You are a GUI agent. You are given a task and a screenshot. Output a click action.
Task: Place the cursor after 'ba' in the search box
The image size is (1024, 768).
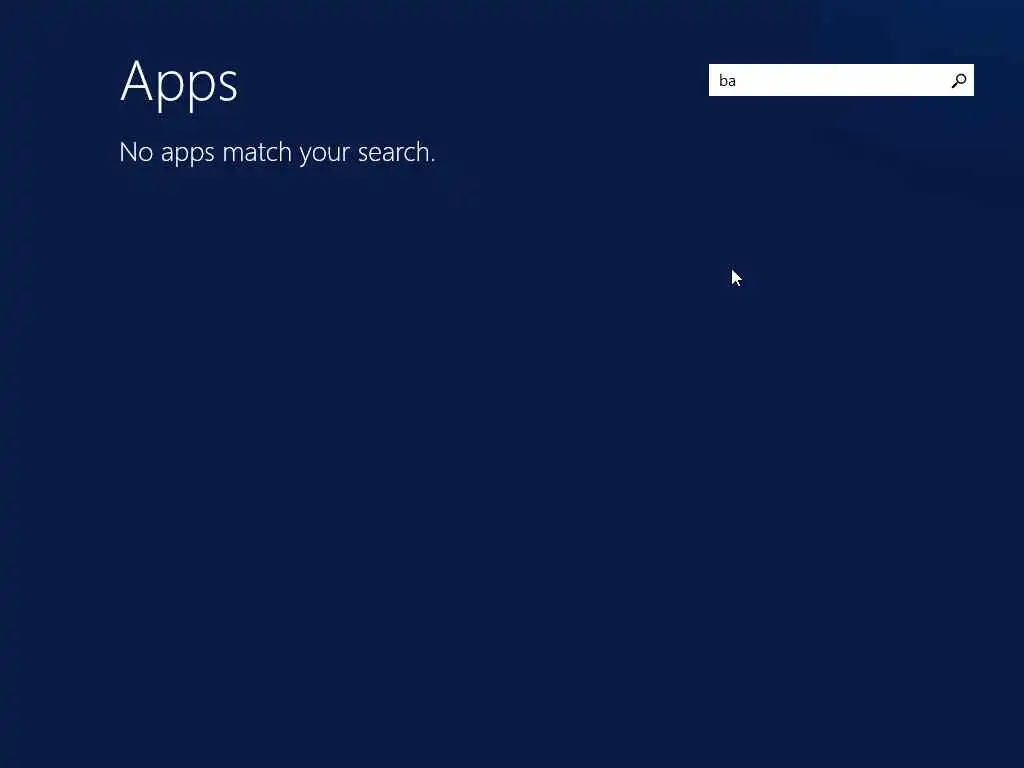click(x=738, y=80)
